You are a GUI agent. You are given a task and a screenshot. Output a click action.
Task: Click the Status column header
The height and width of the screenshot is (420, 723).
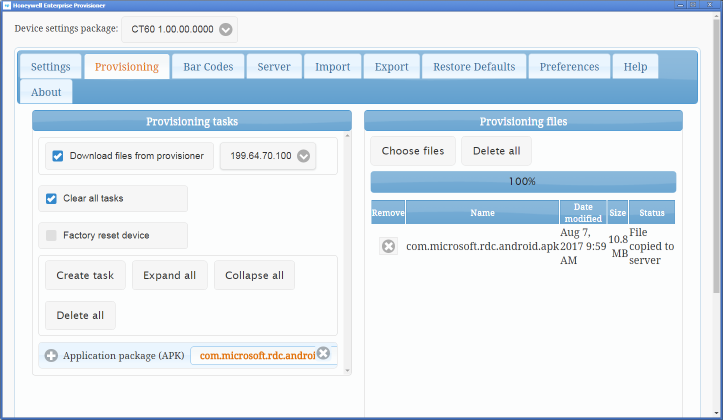[652, 213]
